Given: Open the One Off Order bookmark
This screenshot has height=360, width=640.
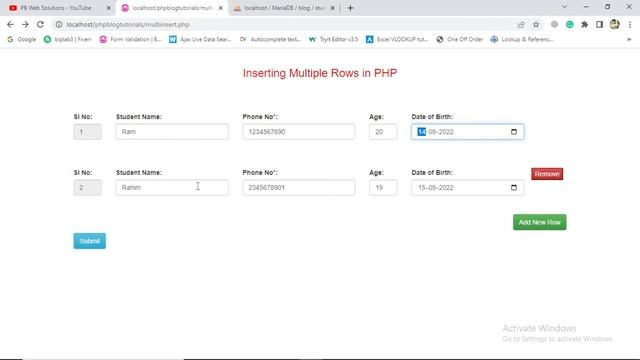Looking at the screenshot, I should pos(460,39).
